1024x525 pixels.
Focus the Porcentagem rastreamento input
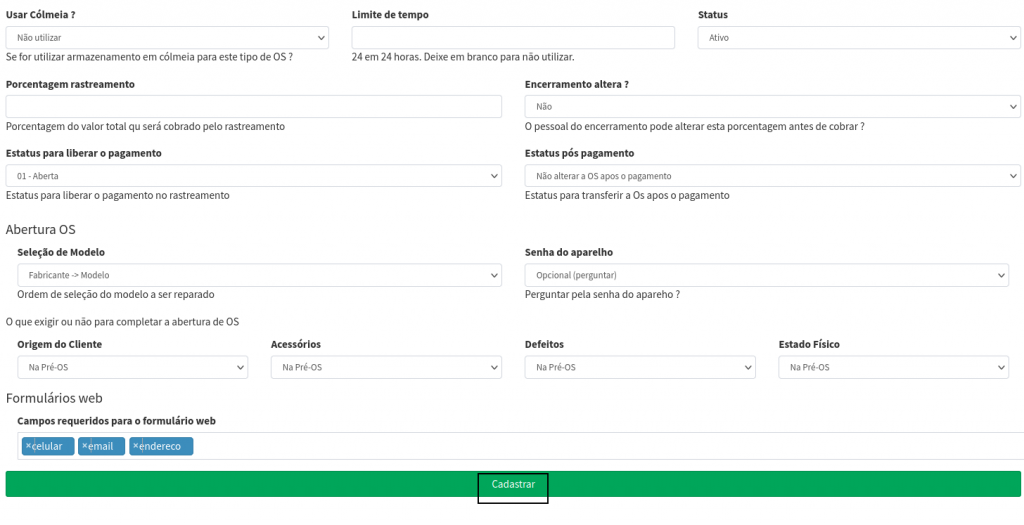253,106
